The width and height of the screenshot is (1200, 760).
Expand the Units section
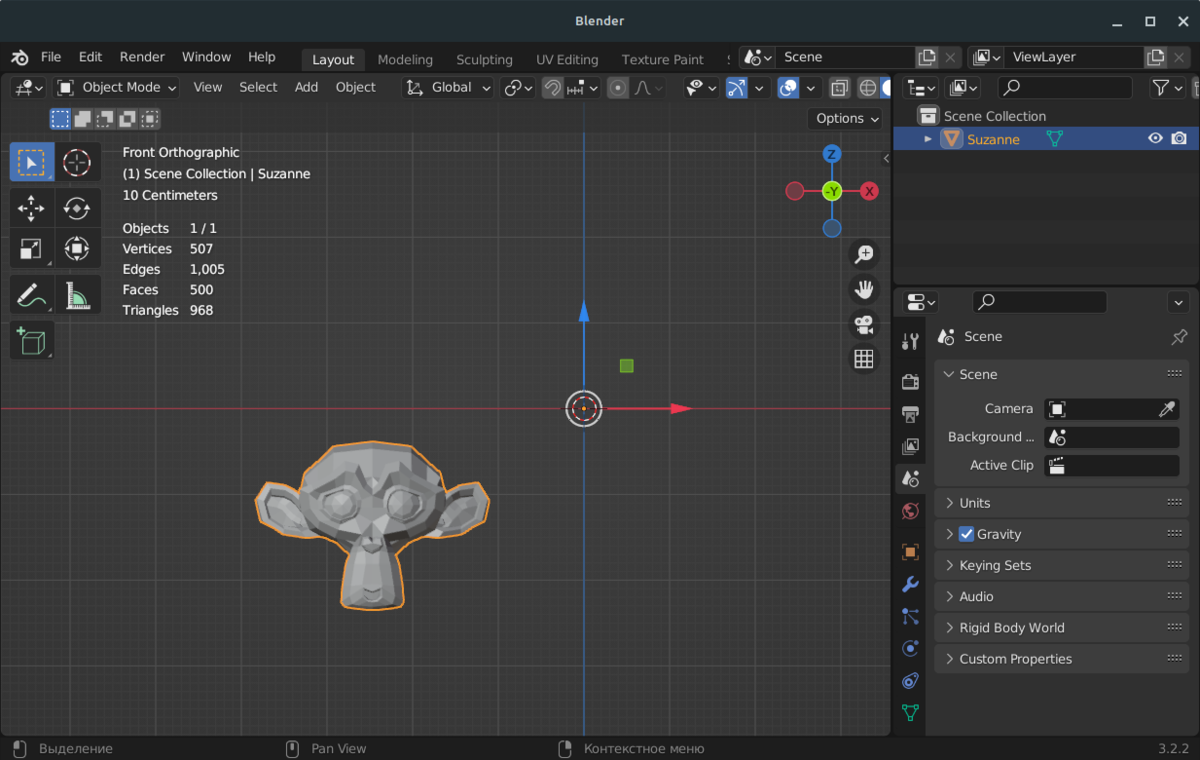pos(975,503)
